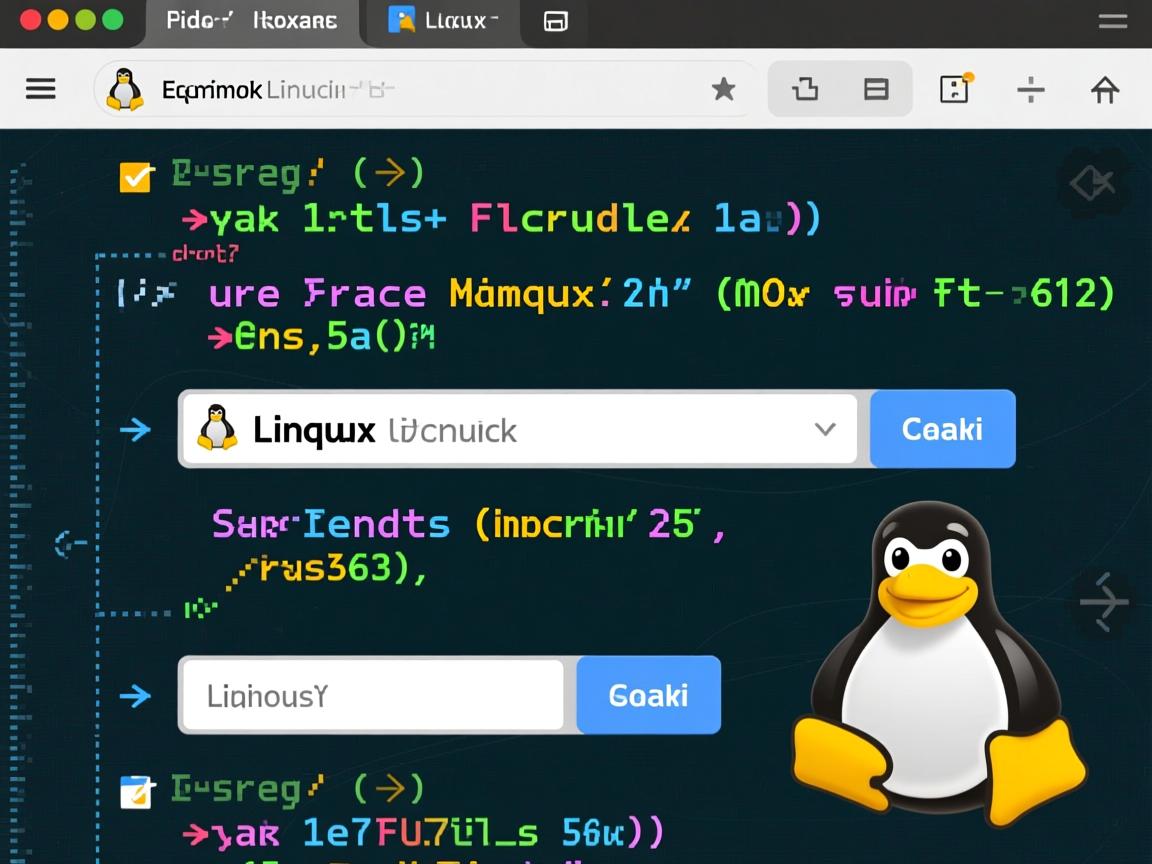The image size is (1152, 864).
Task: Open the reading list panel icon
Action: click(x=877, y=89)
